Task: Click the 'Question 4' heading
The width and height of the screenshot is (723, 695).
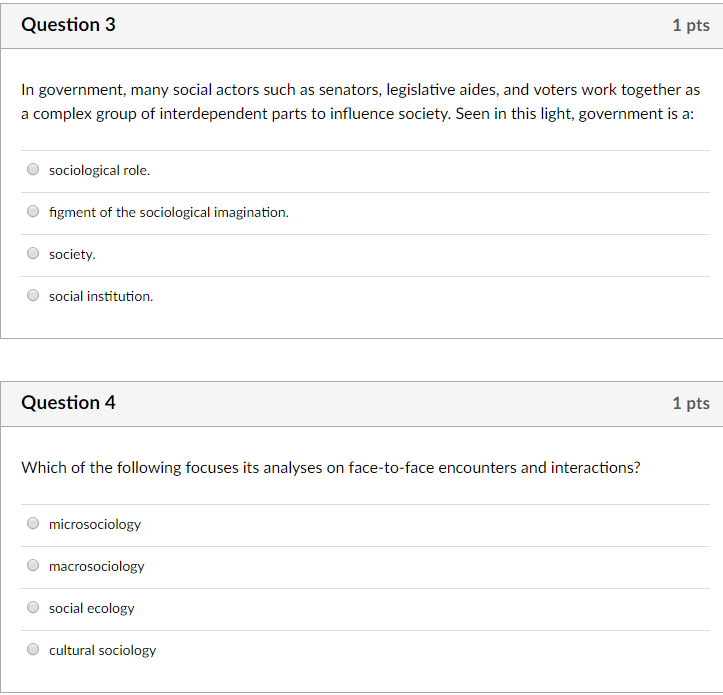Action: click(x=68, y=403)
